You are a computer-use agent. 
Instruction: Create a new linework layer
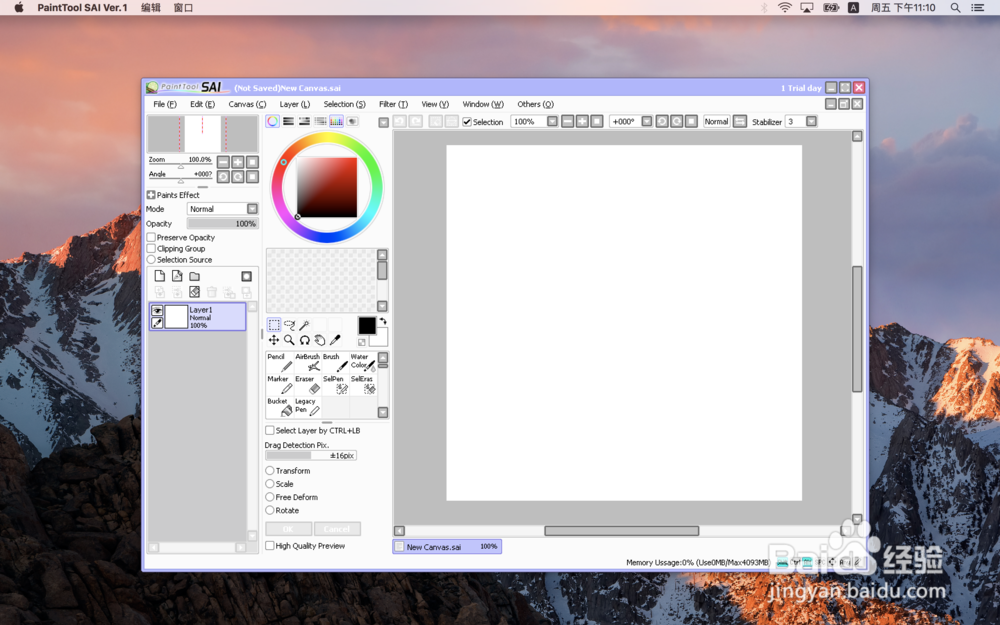tap(177, 276)
